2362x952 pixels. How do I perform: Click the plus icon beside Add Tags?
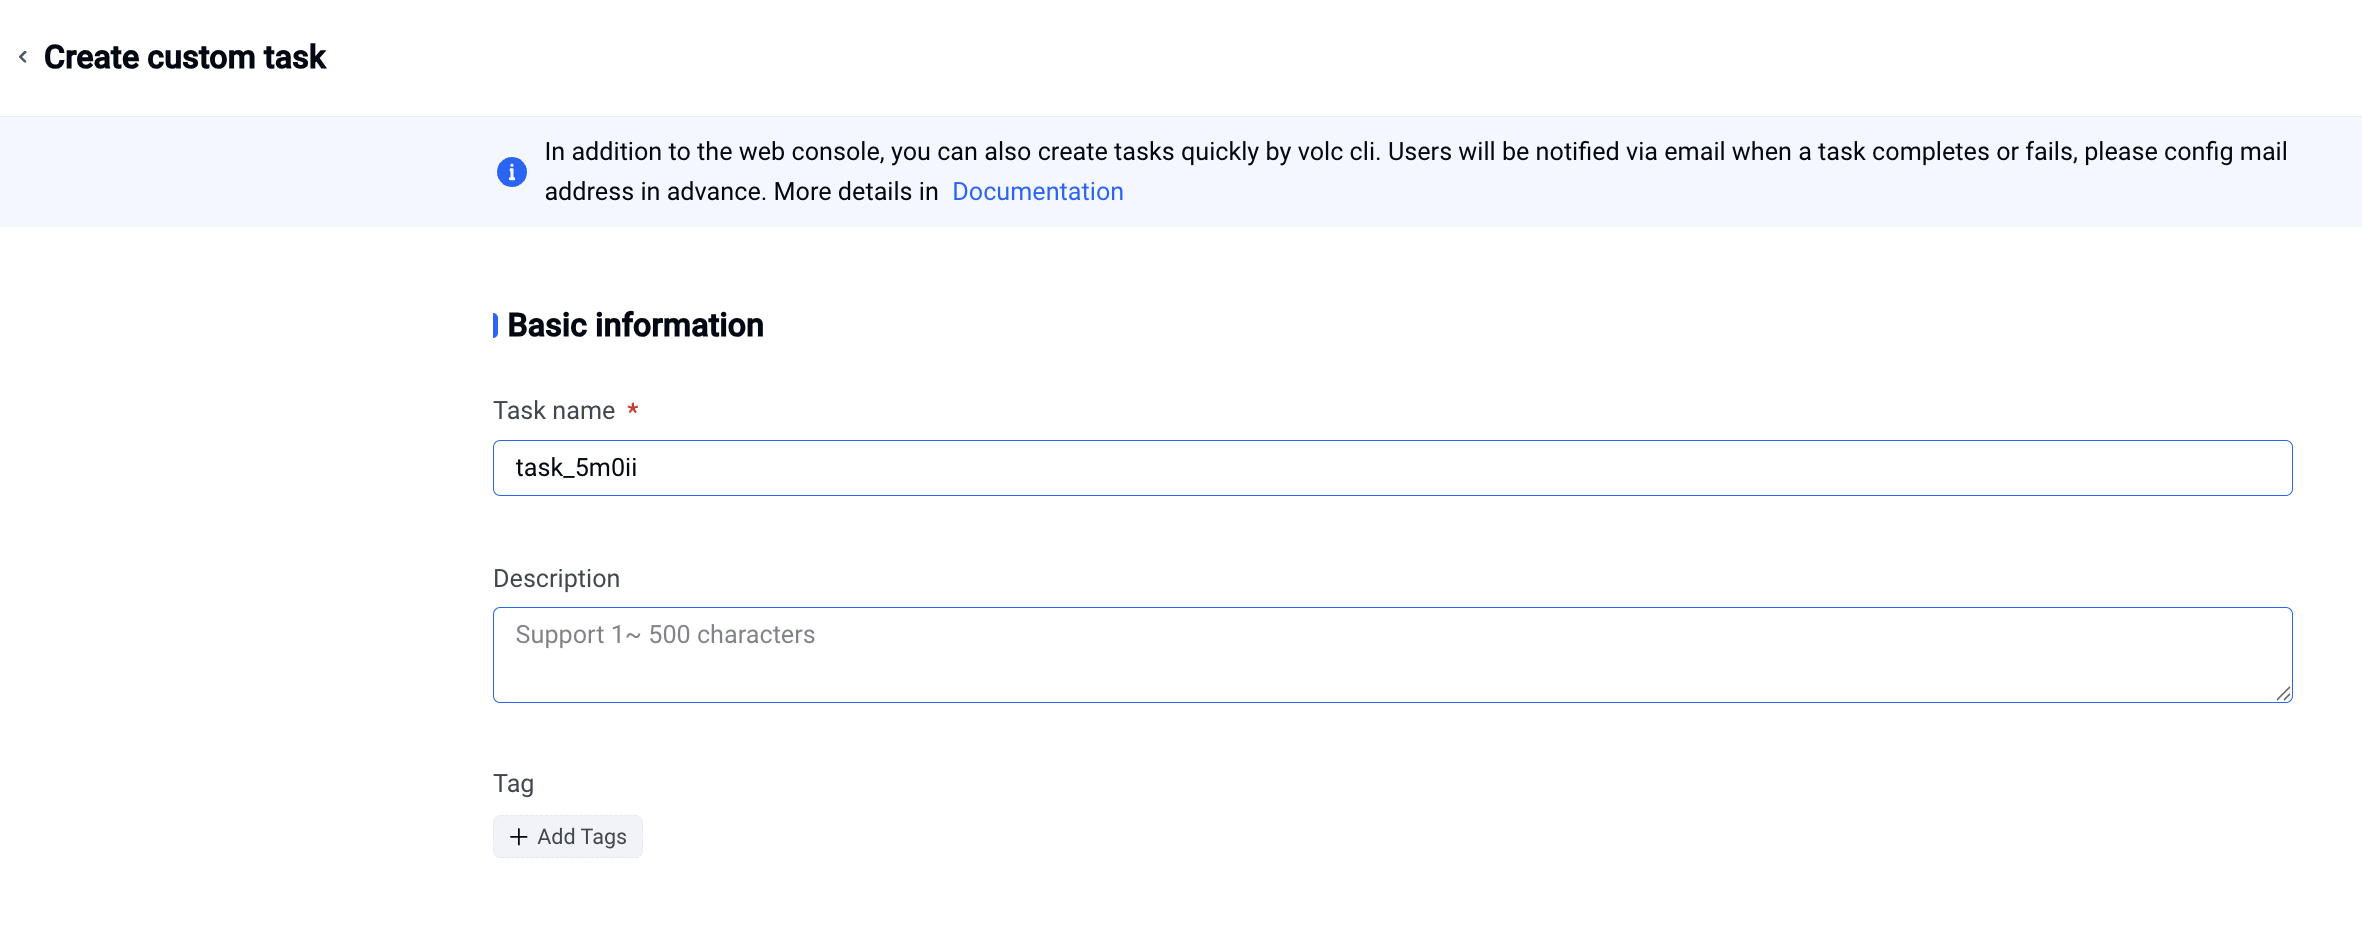coord(518,837)
